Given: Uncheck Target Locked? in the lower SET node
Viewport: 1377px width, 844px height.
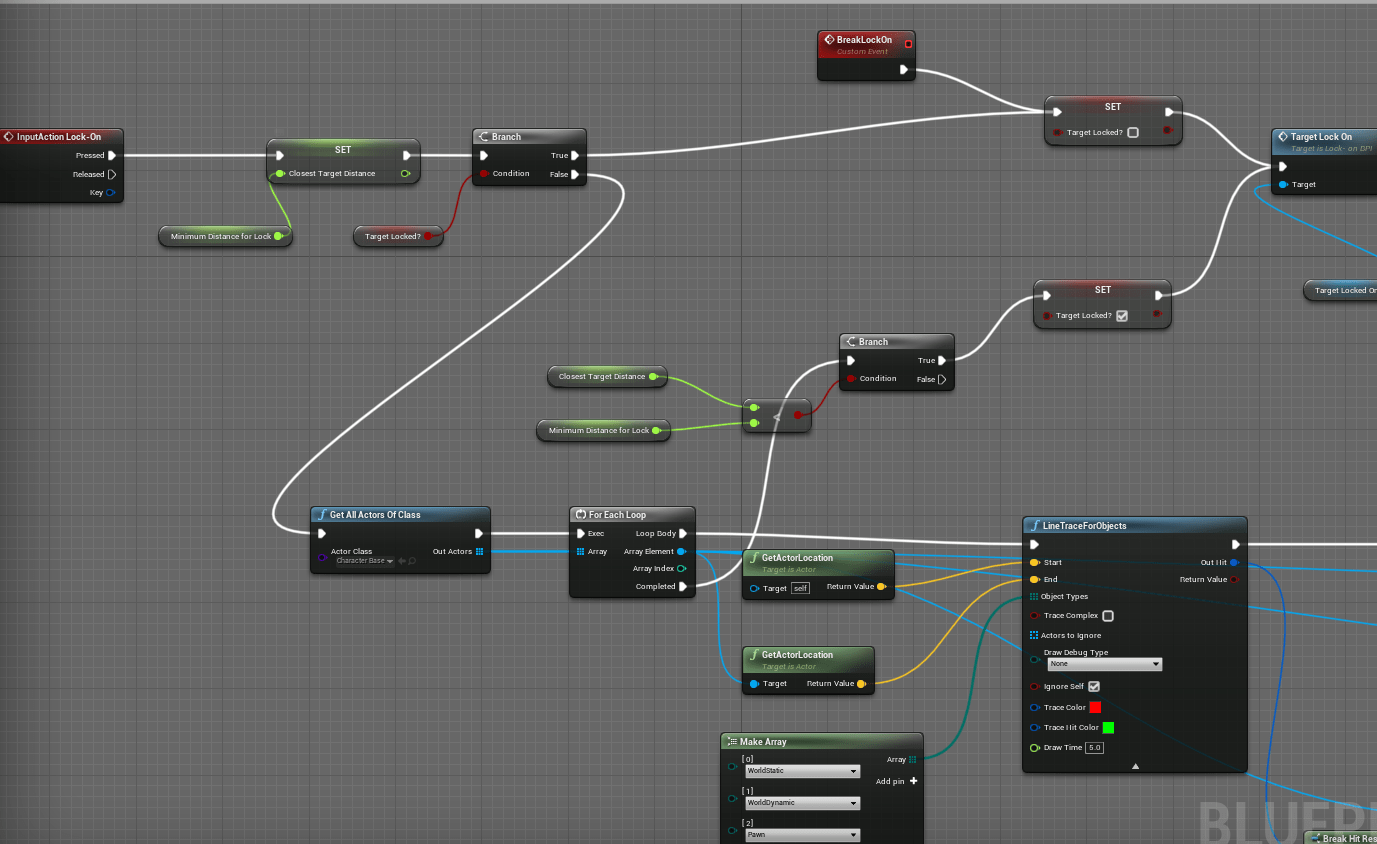Looking at the screenshot, I should pyautogui.click(x=1121, y=315).
